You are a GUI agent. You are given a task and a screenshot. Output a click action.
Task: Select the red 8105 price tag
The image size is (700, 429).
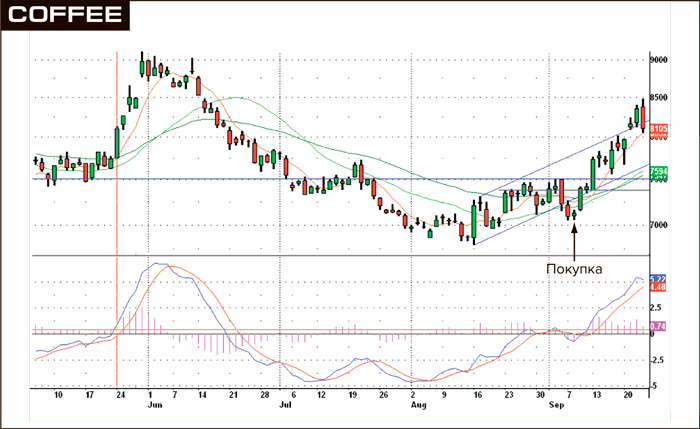click(658, 130)
